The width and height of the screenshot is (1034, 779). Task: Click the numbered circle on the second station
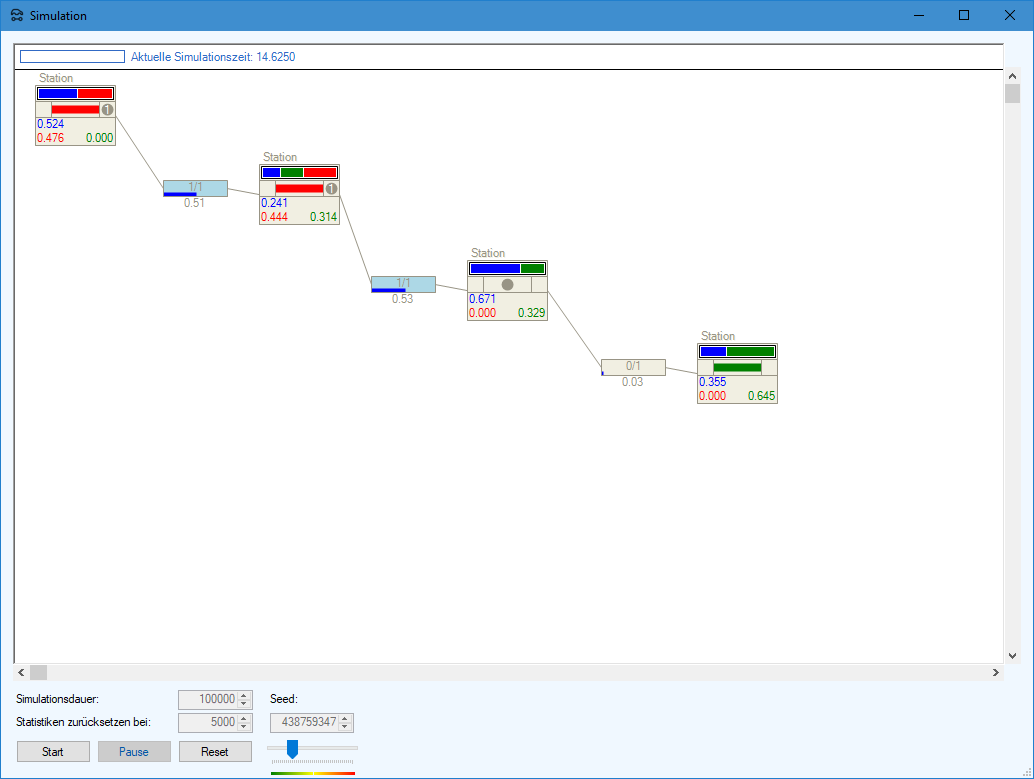[331, 188]
